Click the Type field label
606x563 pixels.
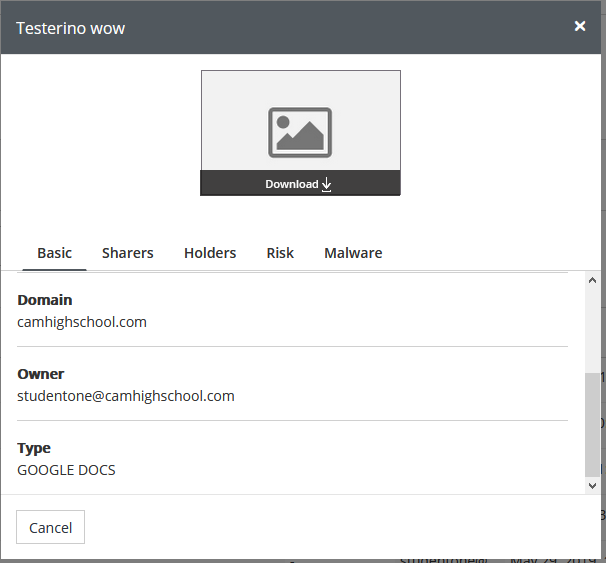coord(34,448)
